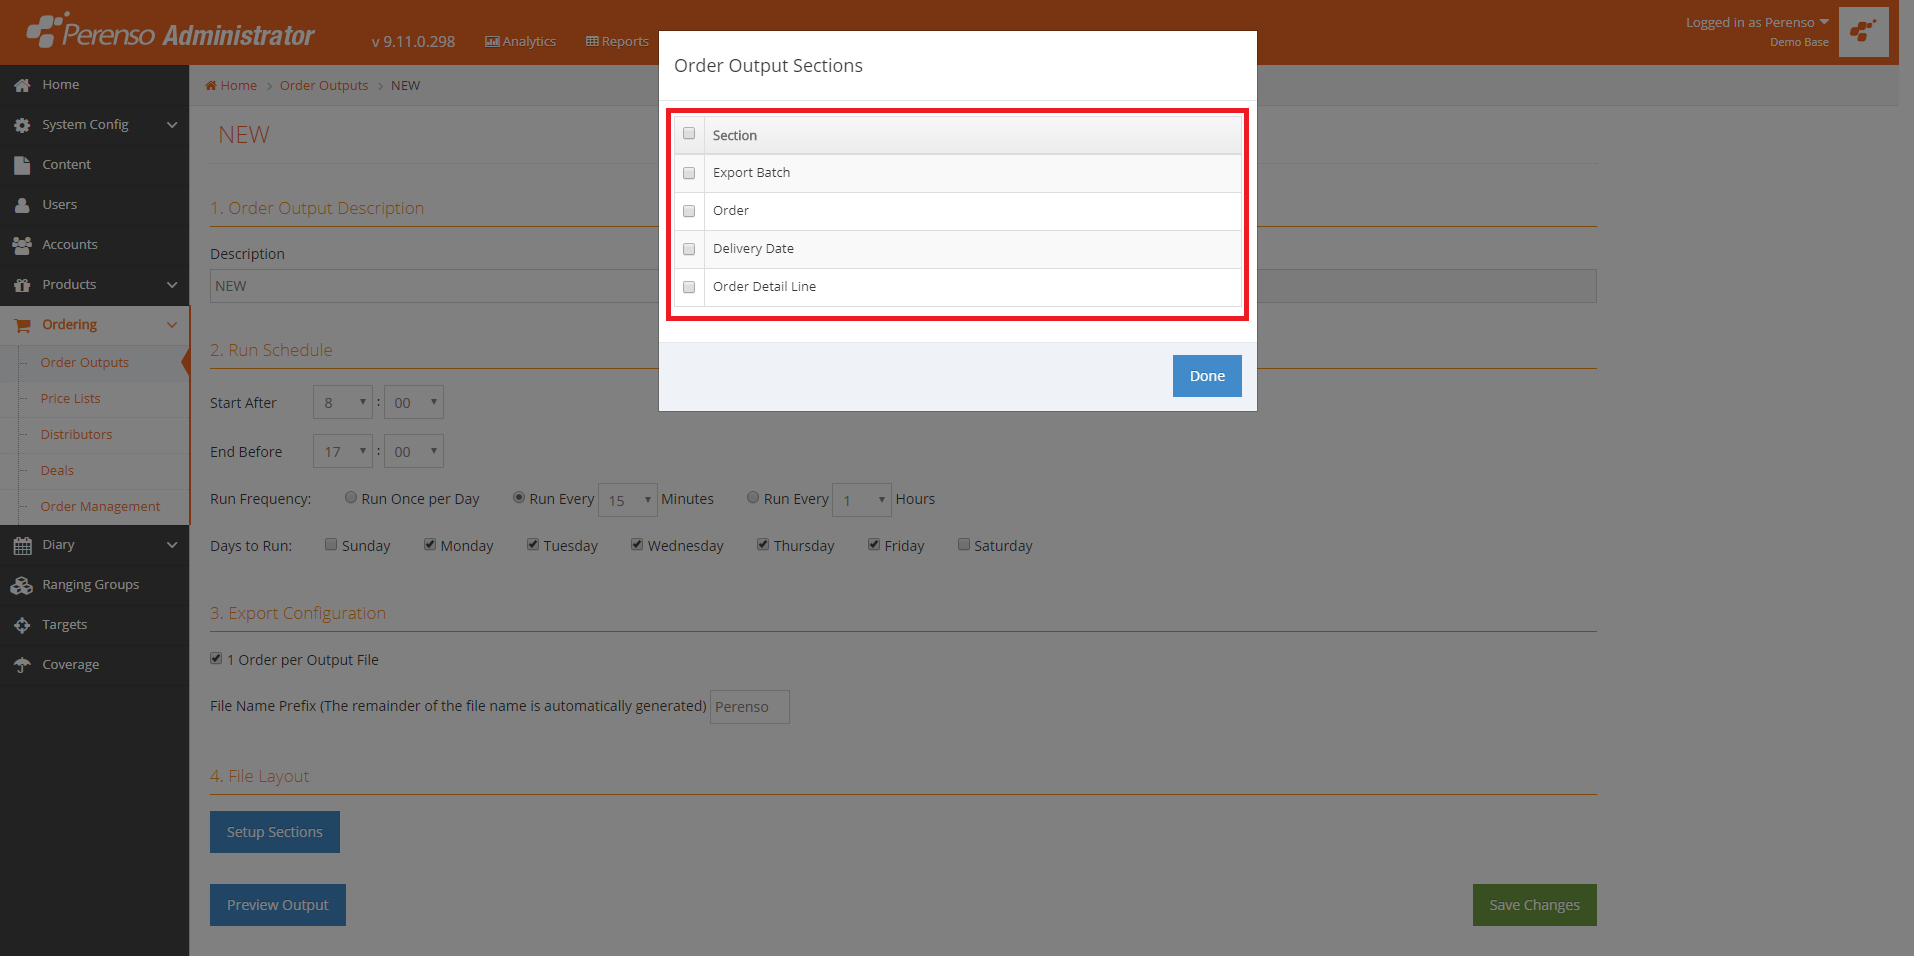
Task: Open Distributors submenu item
Action: coord(77,435)
